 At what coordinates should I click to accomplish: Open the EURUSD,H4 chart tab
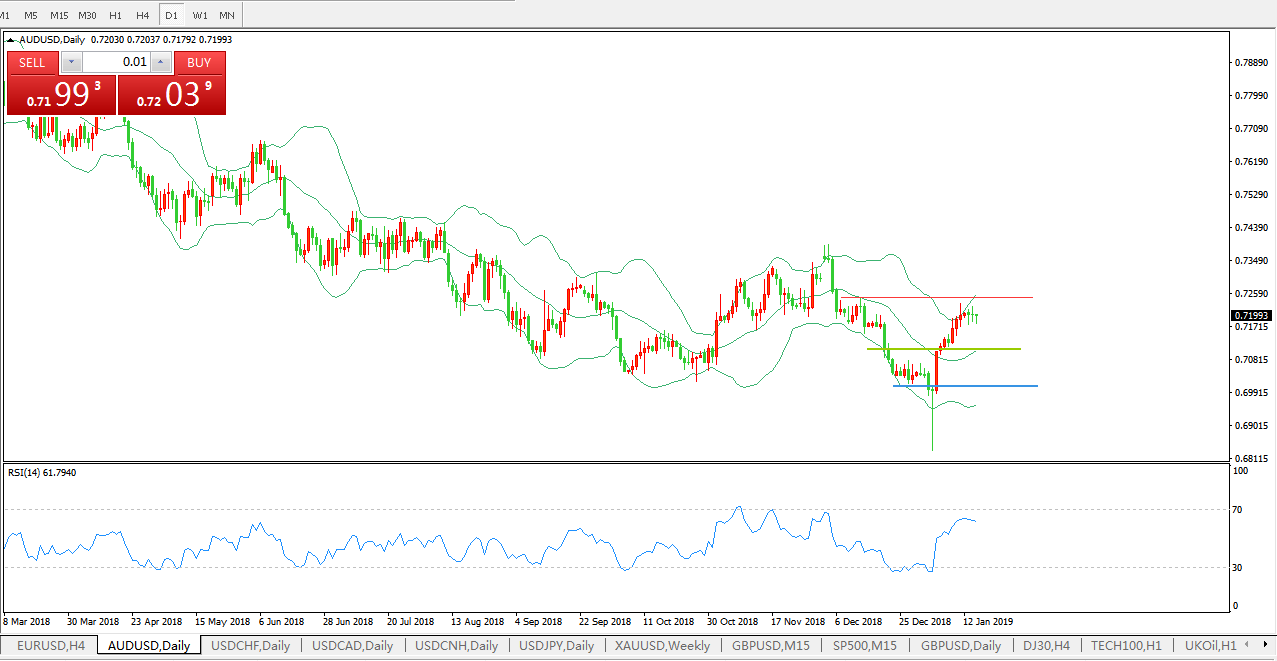(x=51, y=646)
